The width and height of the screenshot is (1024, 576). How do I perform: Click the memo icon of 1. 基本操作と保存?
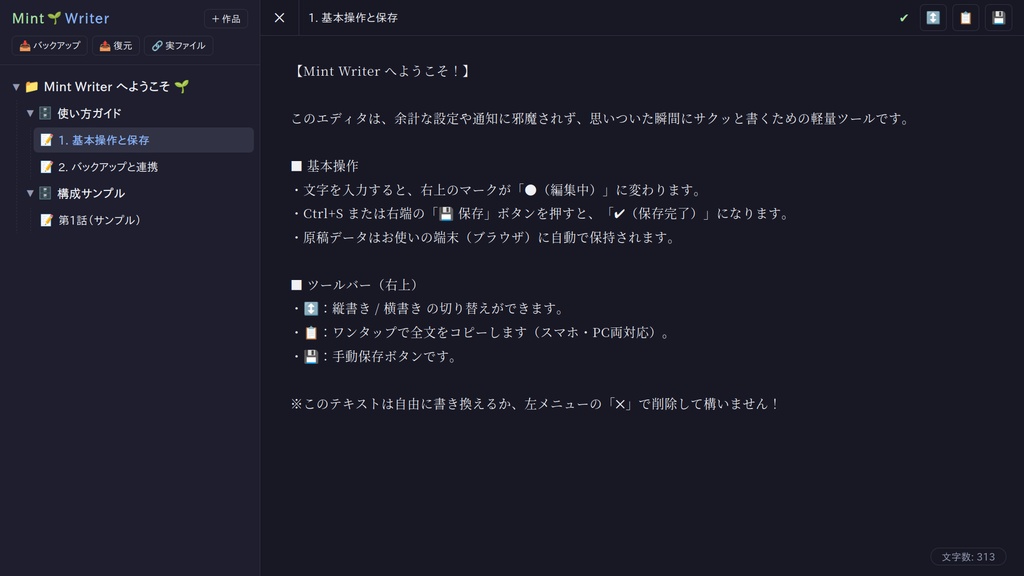46,140
